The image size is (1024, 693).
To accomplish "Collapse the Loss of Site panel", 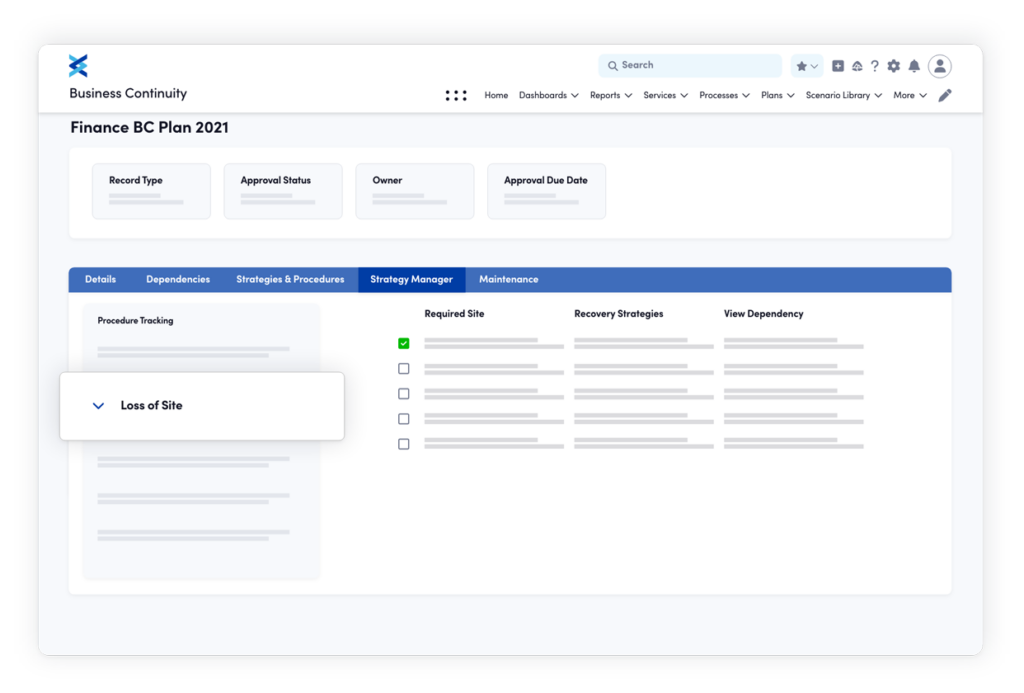I will pyautogui.click(x=98, y=405).
